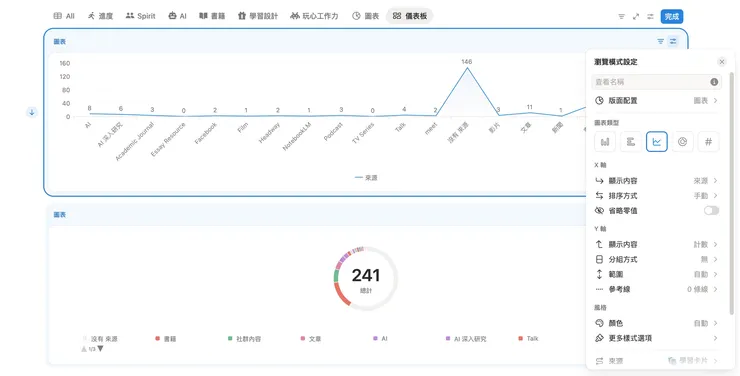Switch to the 進度 tab
Image resolution: width=740 pixels, height=376 pixels.
(x=100, y=16)
